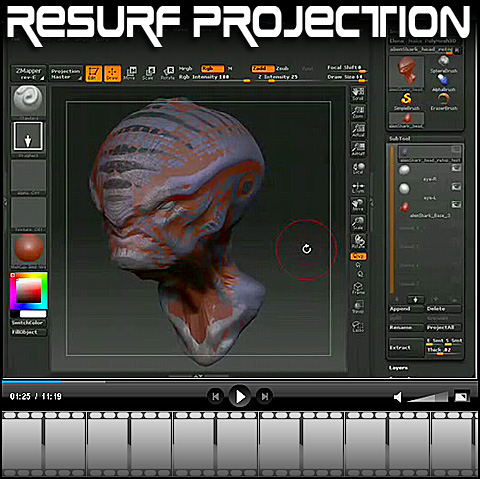Screen dimensions: 480x479
Task: Adjust the Focal Shift slider
Action: click(347, 68)
